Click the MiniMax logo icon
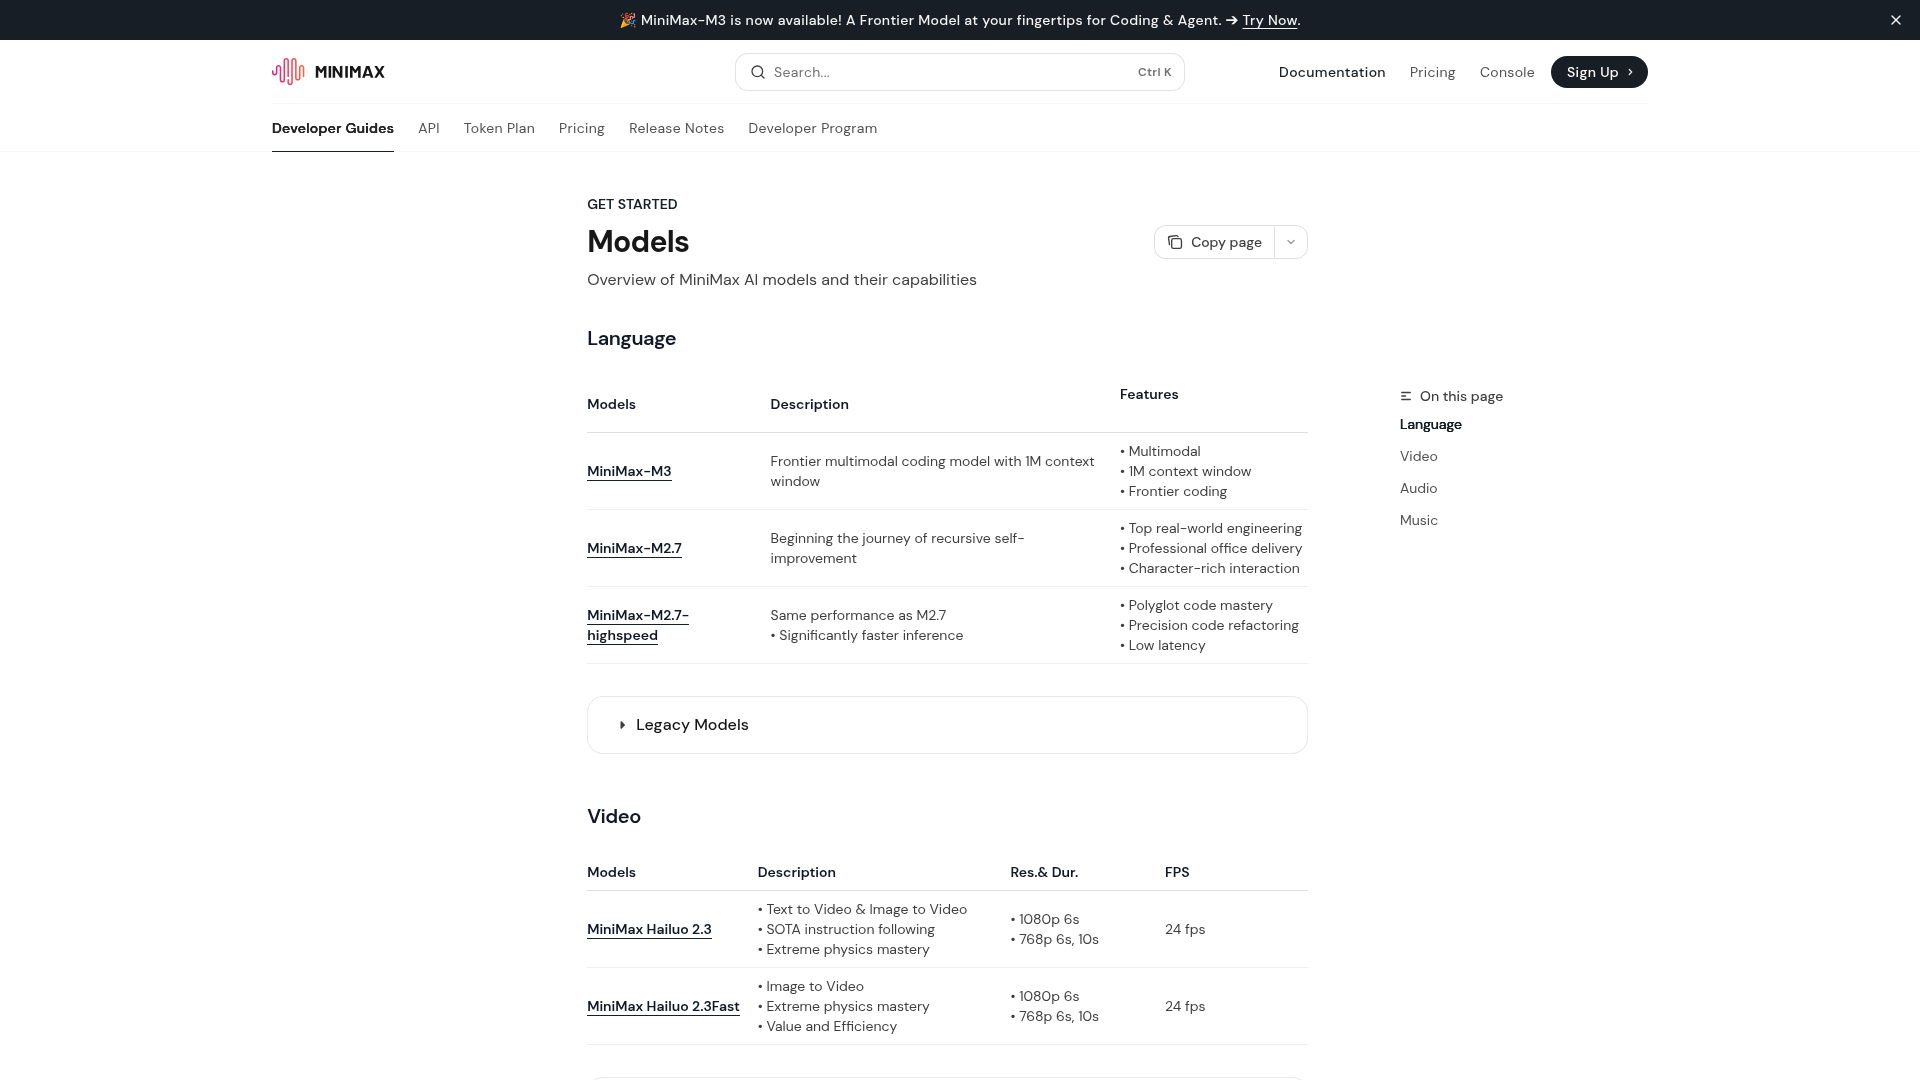 [288, 72]
